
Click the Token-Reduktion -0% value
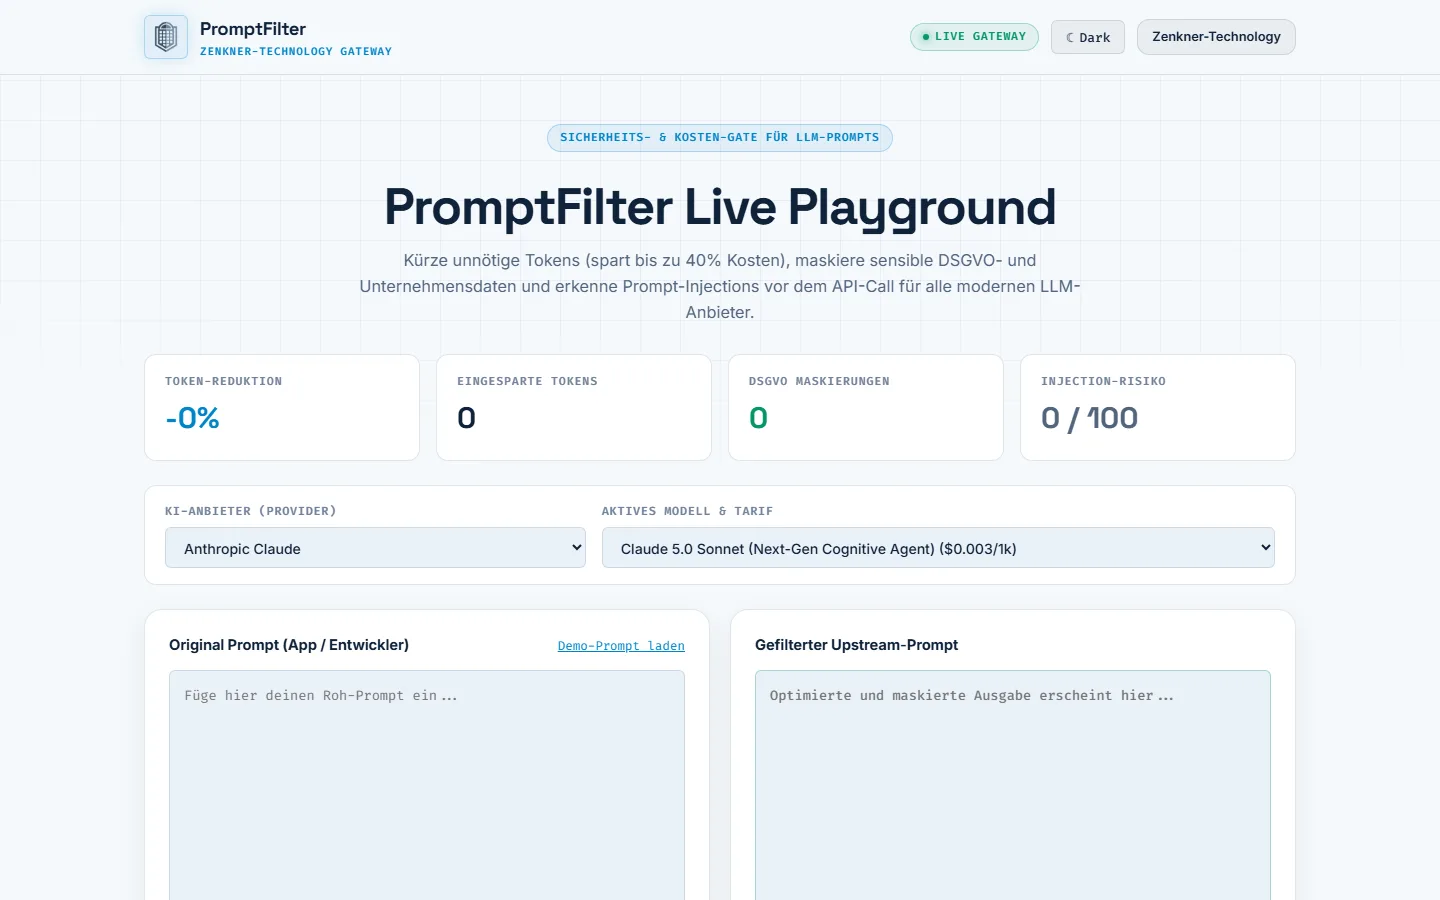(x=192, y=418)
